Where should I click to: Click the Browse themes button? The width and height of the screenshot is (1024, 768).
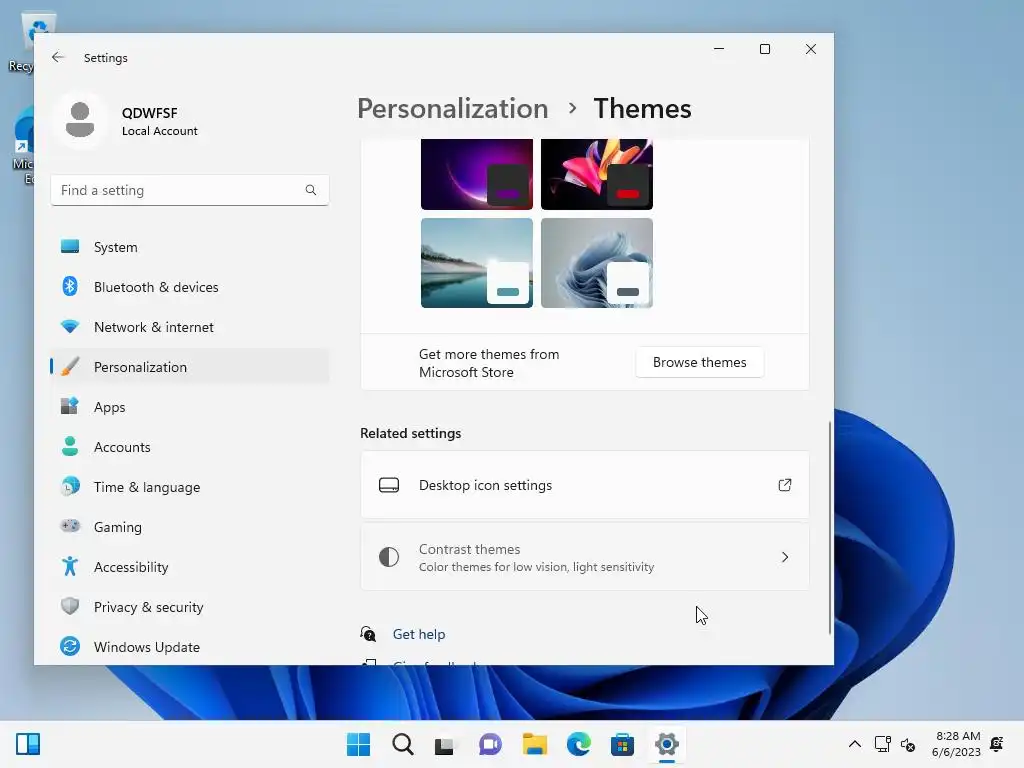tap(699, 362)
